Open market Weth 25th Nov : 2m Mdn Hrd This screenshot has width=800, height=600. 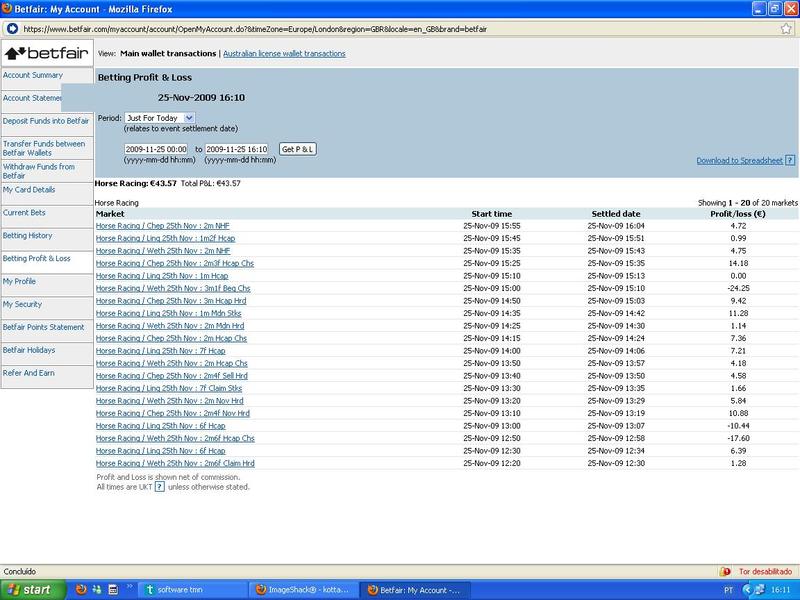[170, 326]
